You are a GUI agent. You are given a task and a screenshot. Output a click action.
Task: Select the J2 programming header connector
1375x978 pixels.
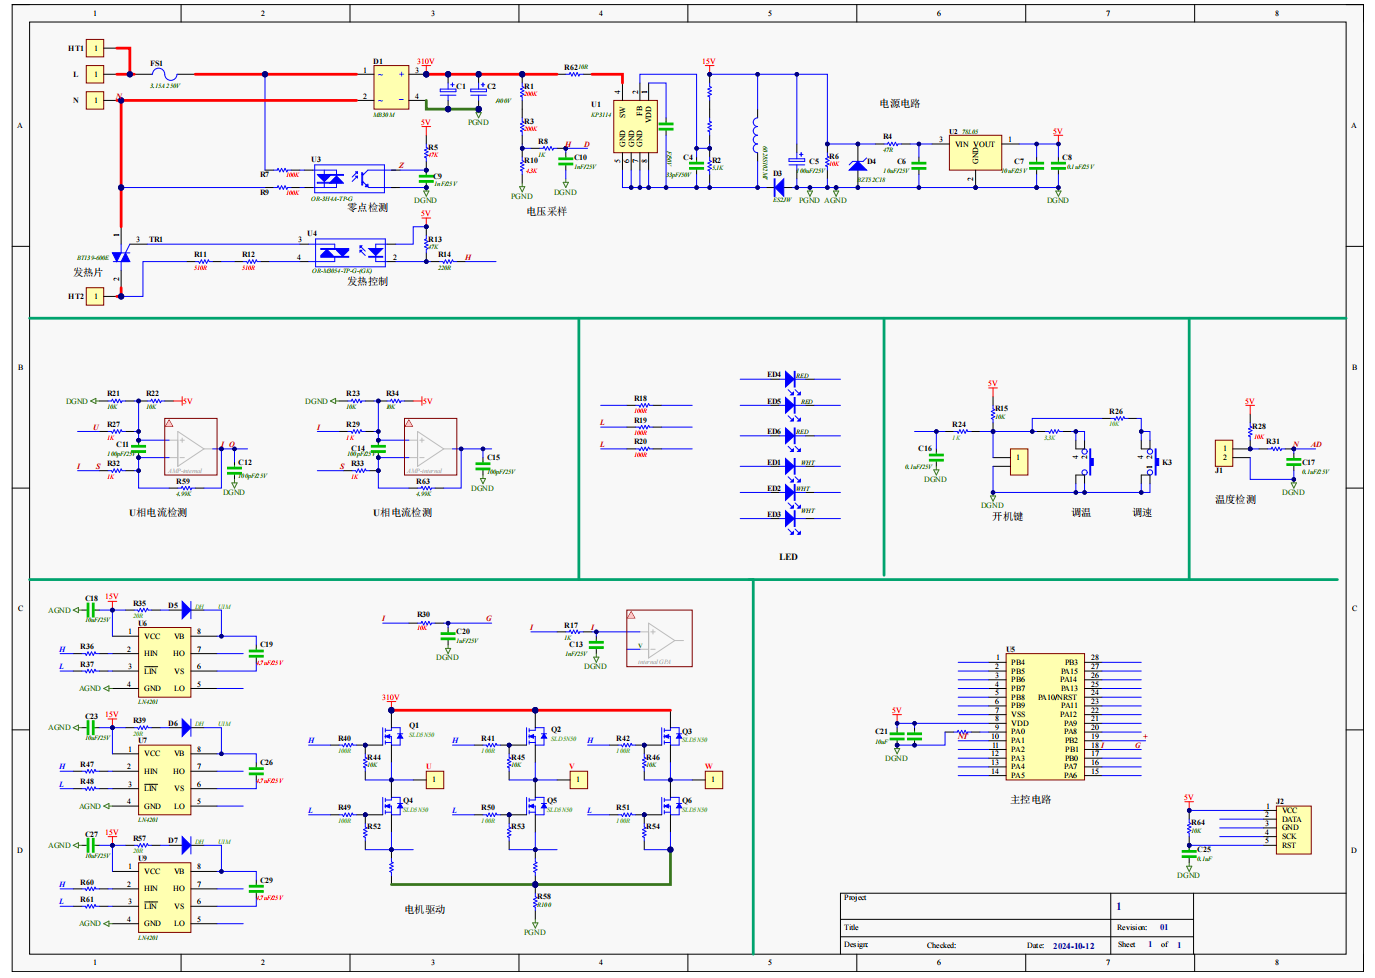[1293, 829]
